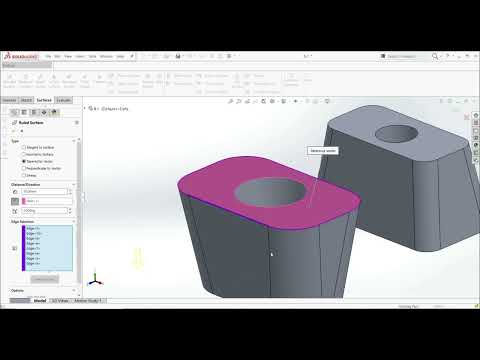The height and width of the screenshot is (360, 480).
Task: Cancel the Ruled Surface with the X icon
Action: pos(22,131)
